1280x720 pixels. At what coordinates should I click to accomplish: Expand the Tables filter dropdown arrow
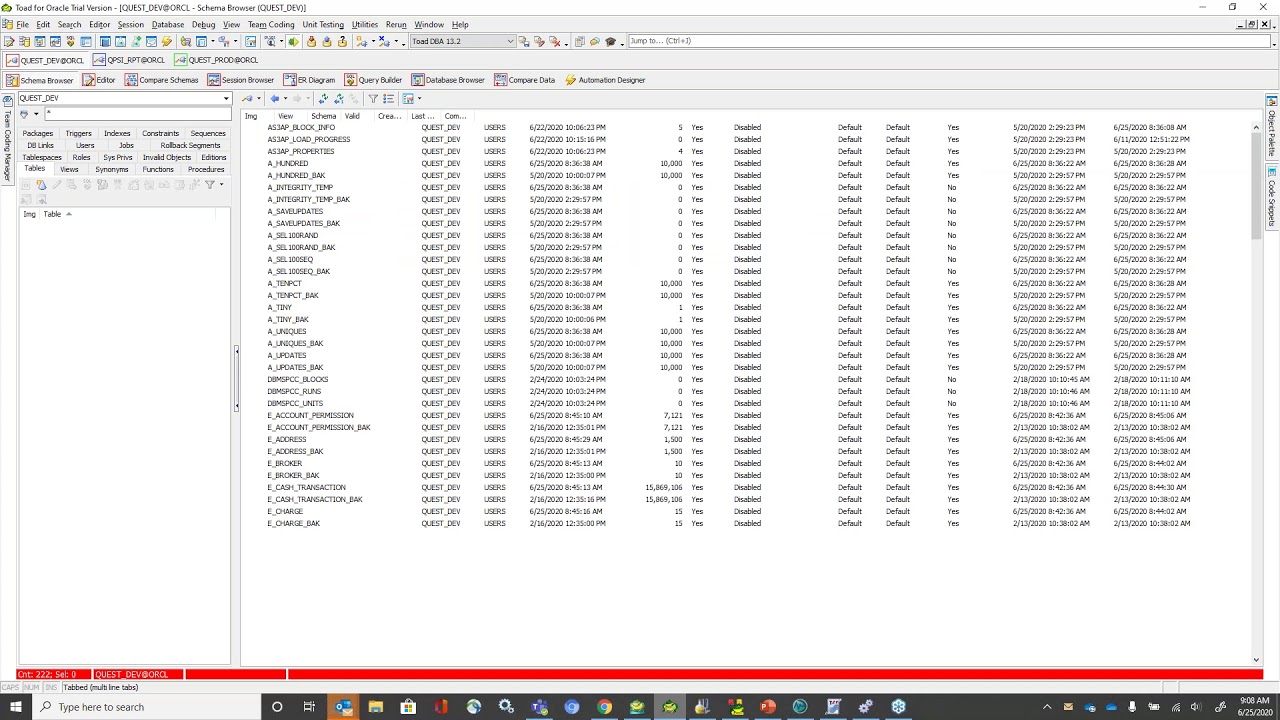tap(220, 185)
